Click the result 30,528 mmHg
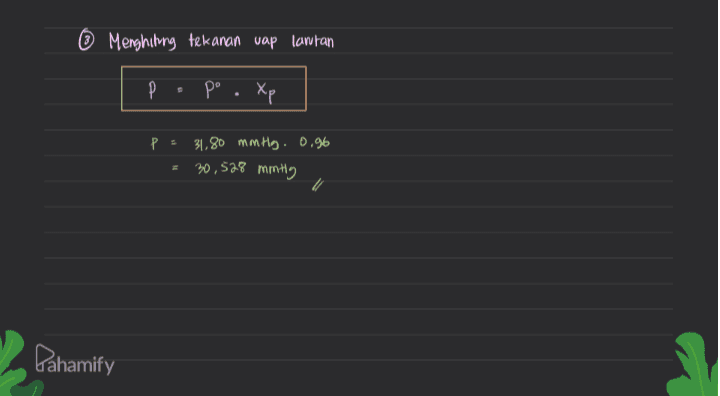This screenshot has height=396, width=720. [x=246, y=170]
